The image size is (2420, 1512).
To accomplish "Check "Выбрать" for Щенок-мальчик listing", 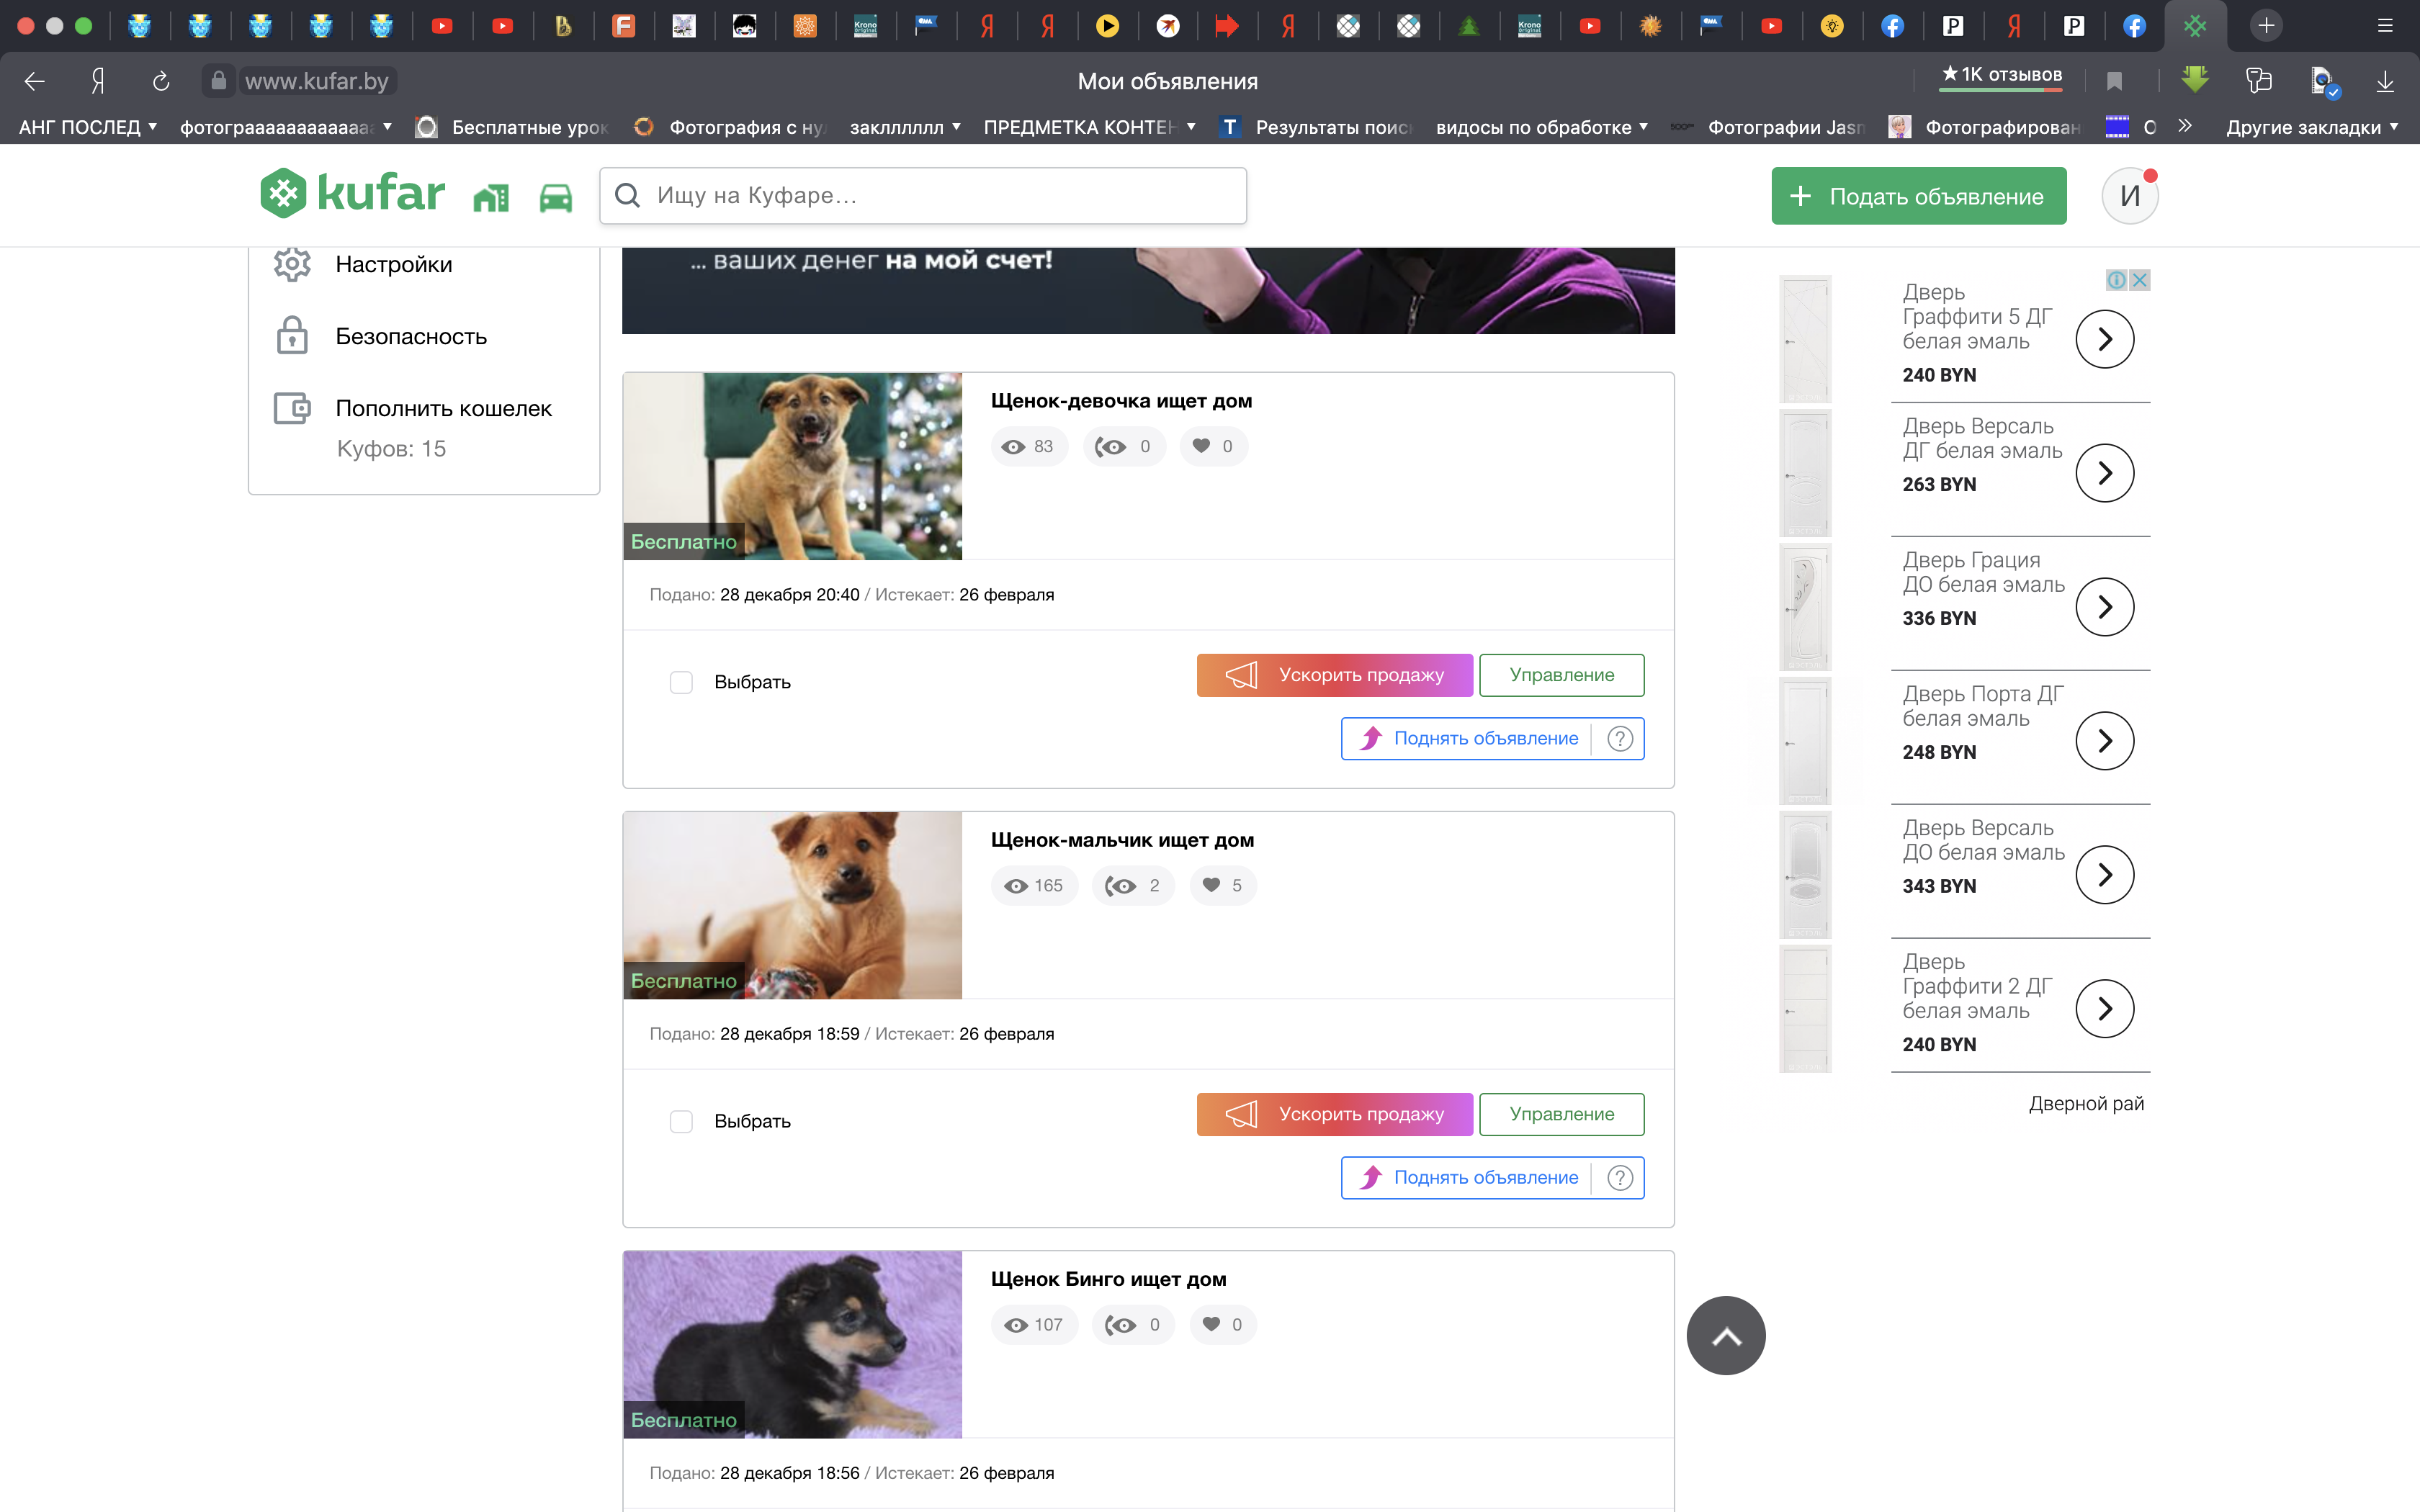I will pos(681,1121).
